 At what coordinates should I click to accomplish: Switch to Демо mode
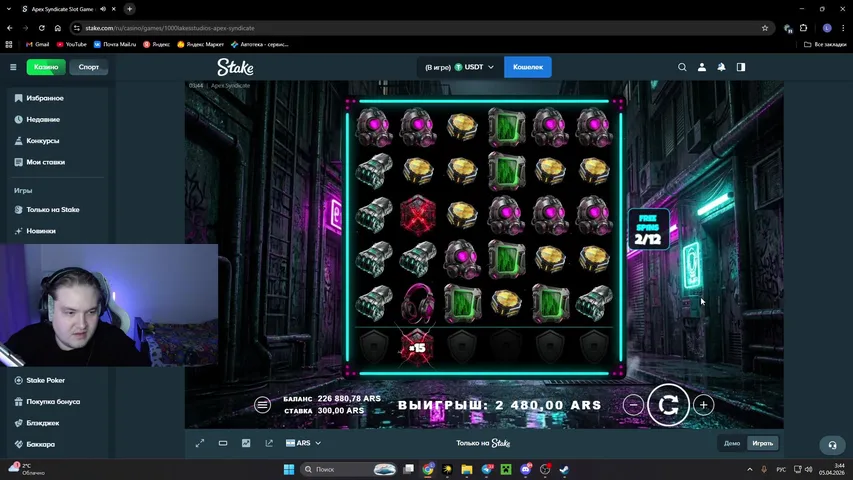pos(732,443)
